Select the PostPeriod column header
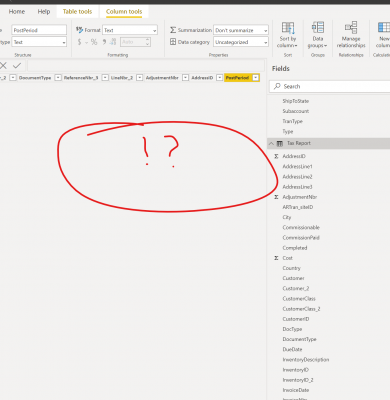Image resolution: width=390 pixels, height=400 pixels. [x=237, y=78]
